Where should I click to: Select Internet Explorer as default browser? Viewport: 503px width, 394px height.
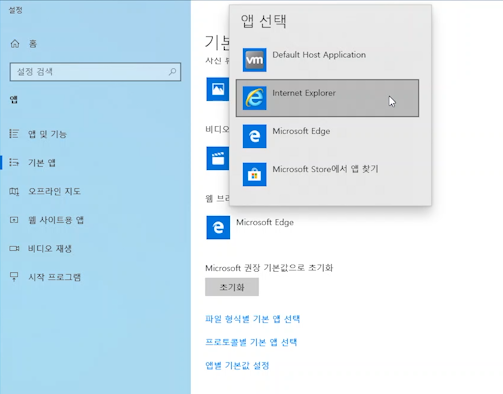point(327,98)
